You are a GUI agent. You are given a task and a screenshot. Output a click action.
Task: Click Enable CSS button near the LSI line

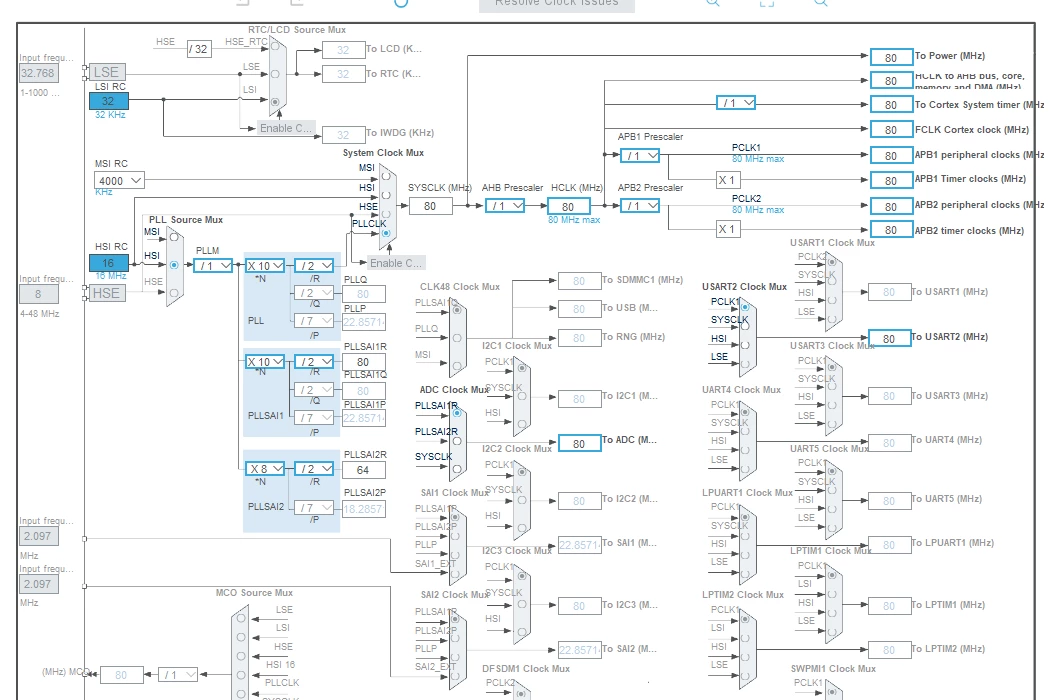285,128
